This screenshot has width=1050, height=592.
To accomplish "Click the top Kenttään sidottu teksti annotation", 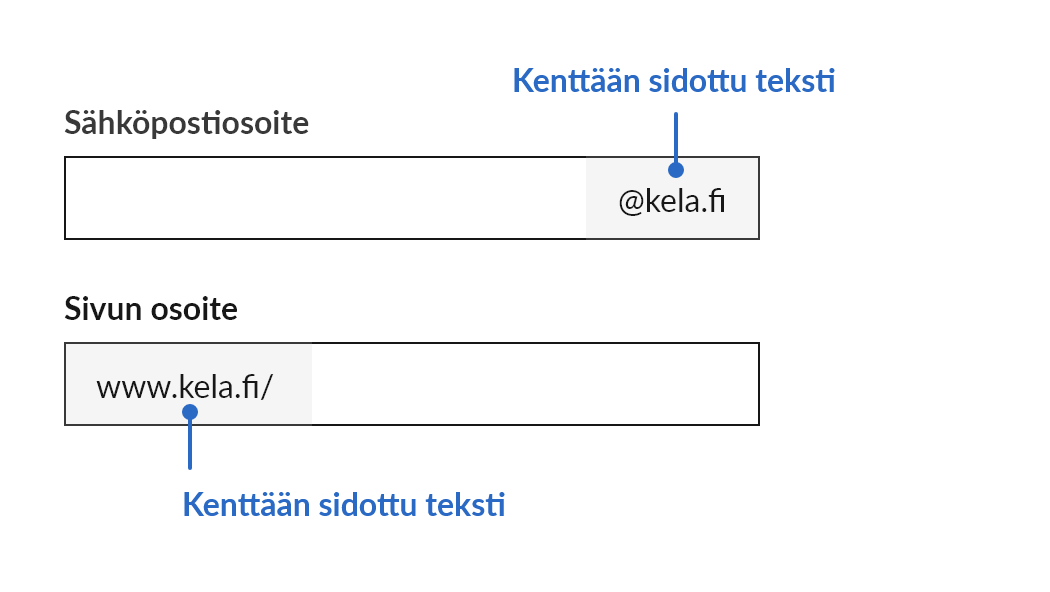I will (x=674, y=82).
